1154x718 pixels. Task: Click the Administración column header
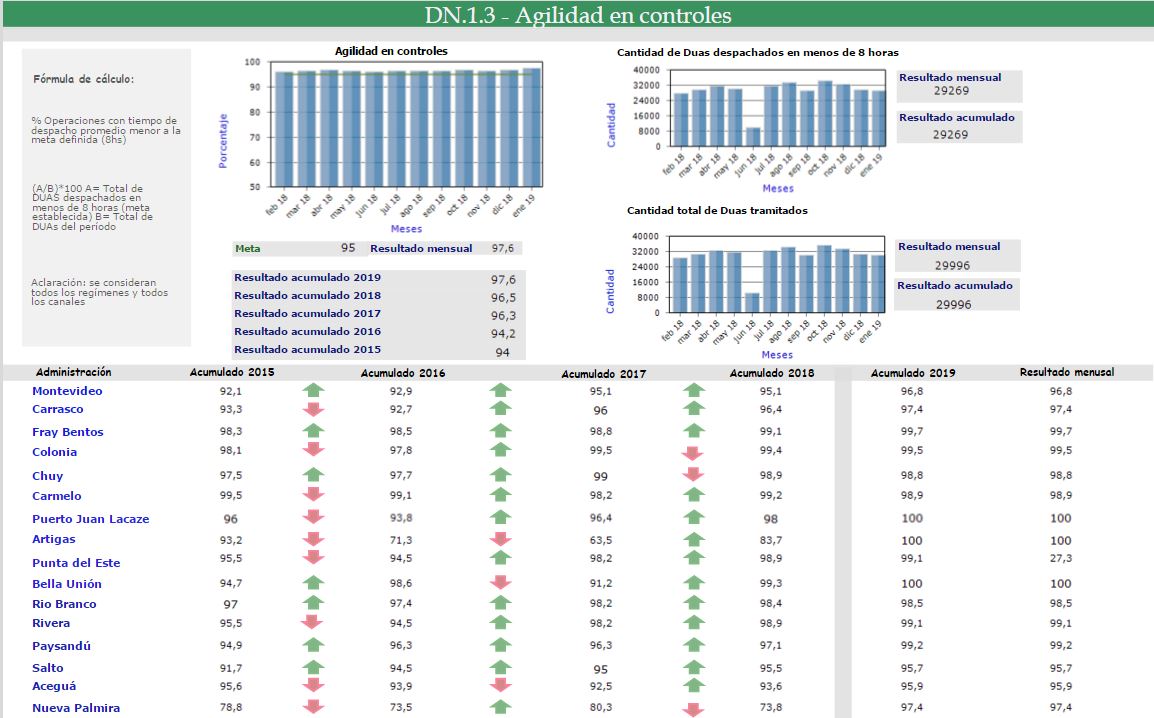click(73, 372)
